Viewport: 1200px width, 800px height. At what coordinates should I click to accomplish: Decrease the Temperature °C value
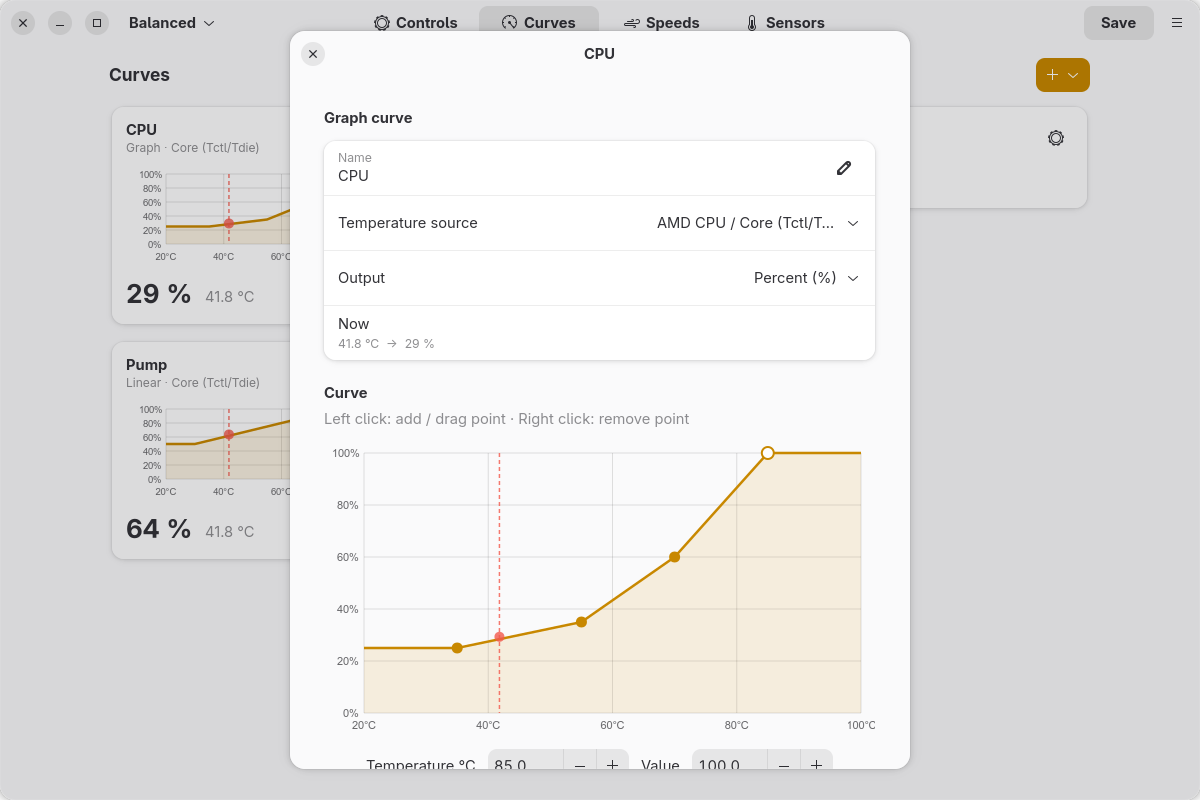coord(580,765)
